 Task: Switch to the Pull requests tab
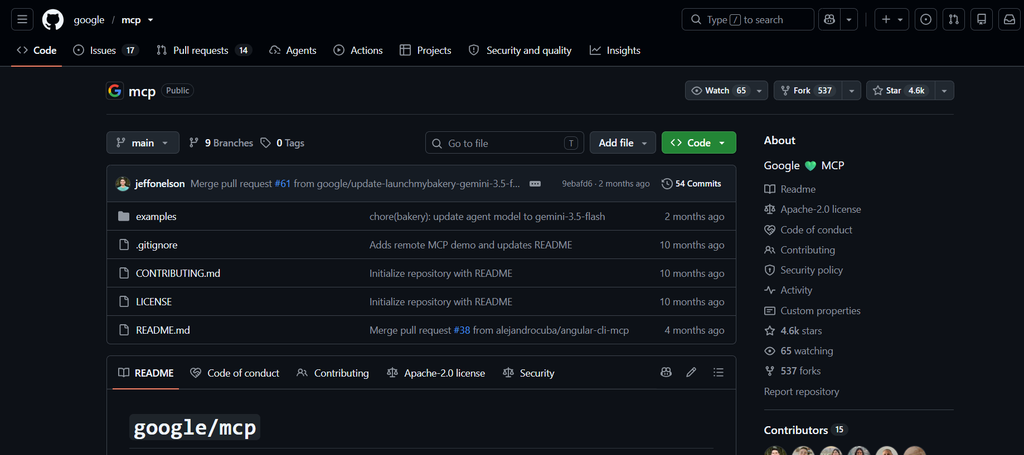[204, 50]
